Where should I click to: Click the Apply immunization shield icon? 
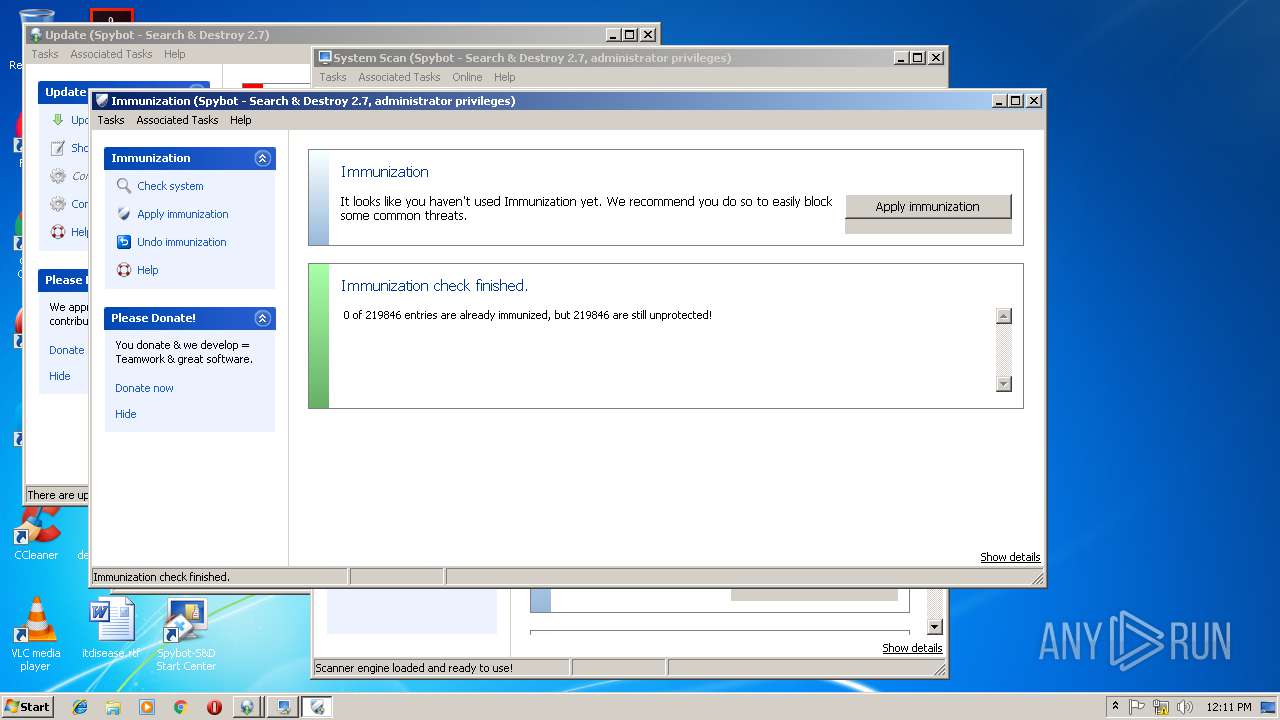tap(124, 214)
